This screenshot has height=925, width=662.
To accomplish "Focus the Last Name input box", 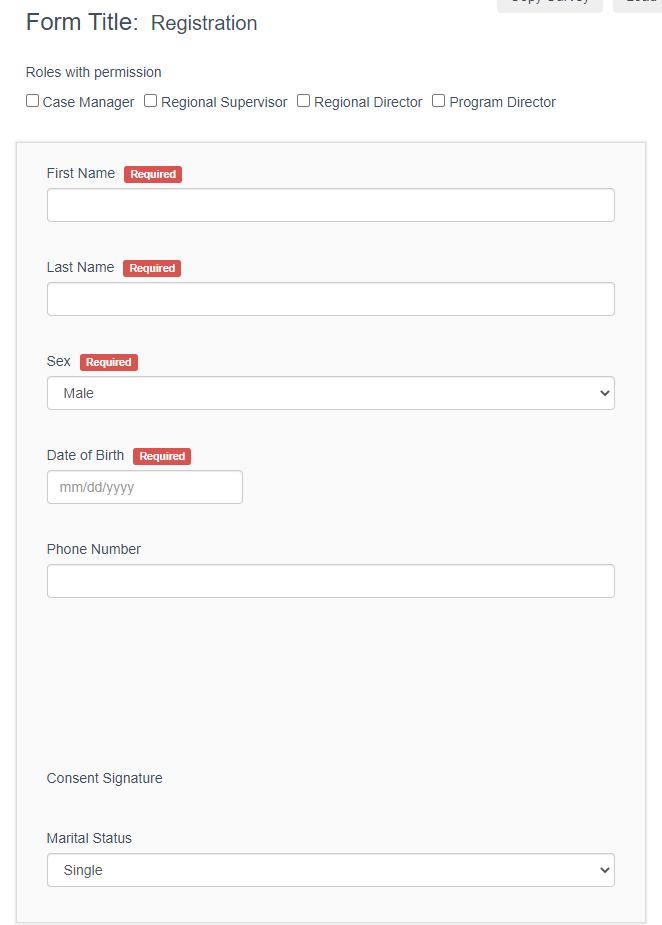I will (330, 299).
